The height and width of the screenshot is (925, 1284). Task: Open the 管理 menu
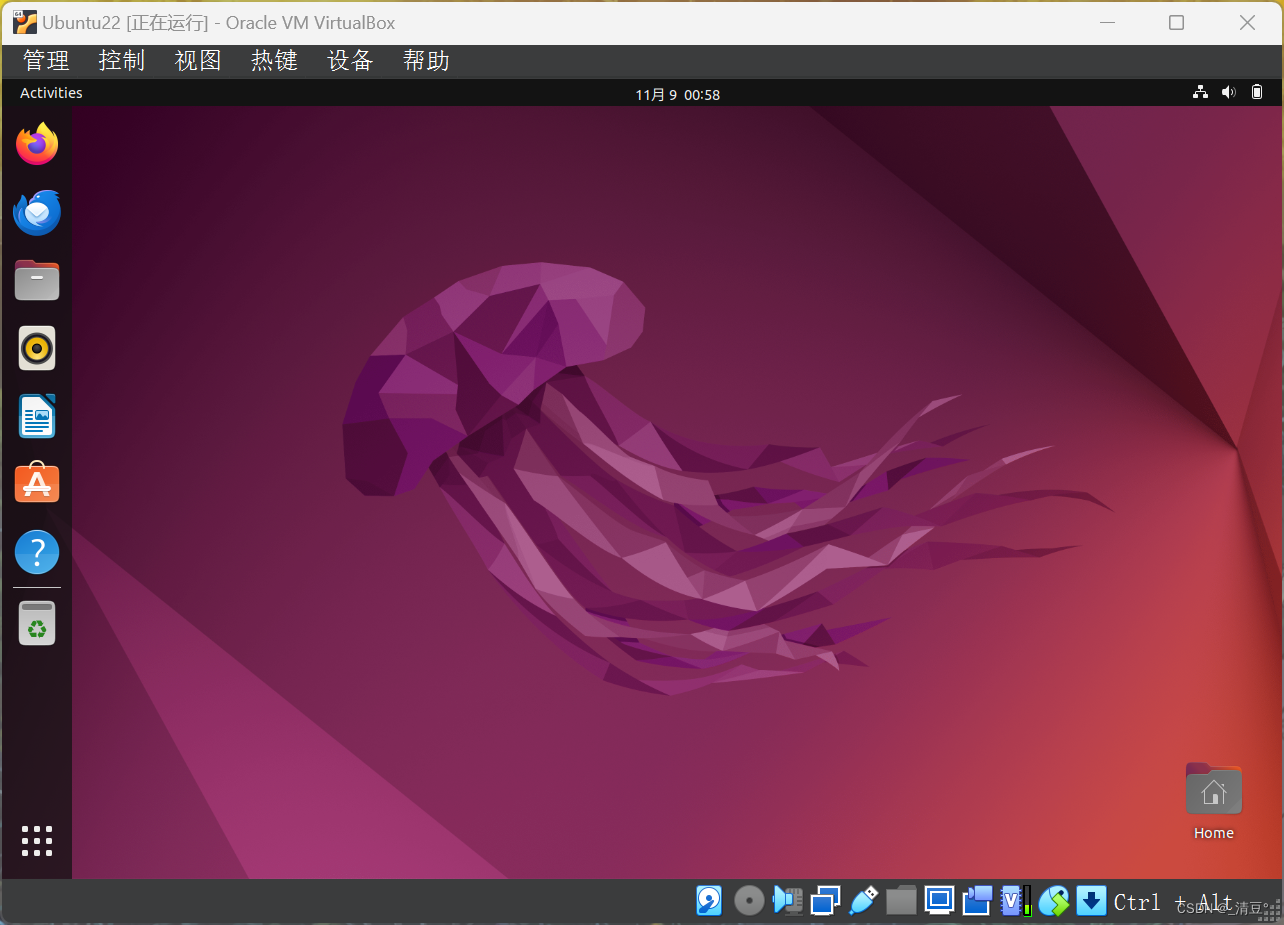click(x=46, y=61)
